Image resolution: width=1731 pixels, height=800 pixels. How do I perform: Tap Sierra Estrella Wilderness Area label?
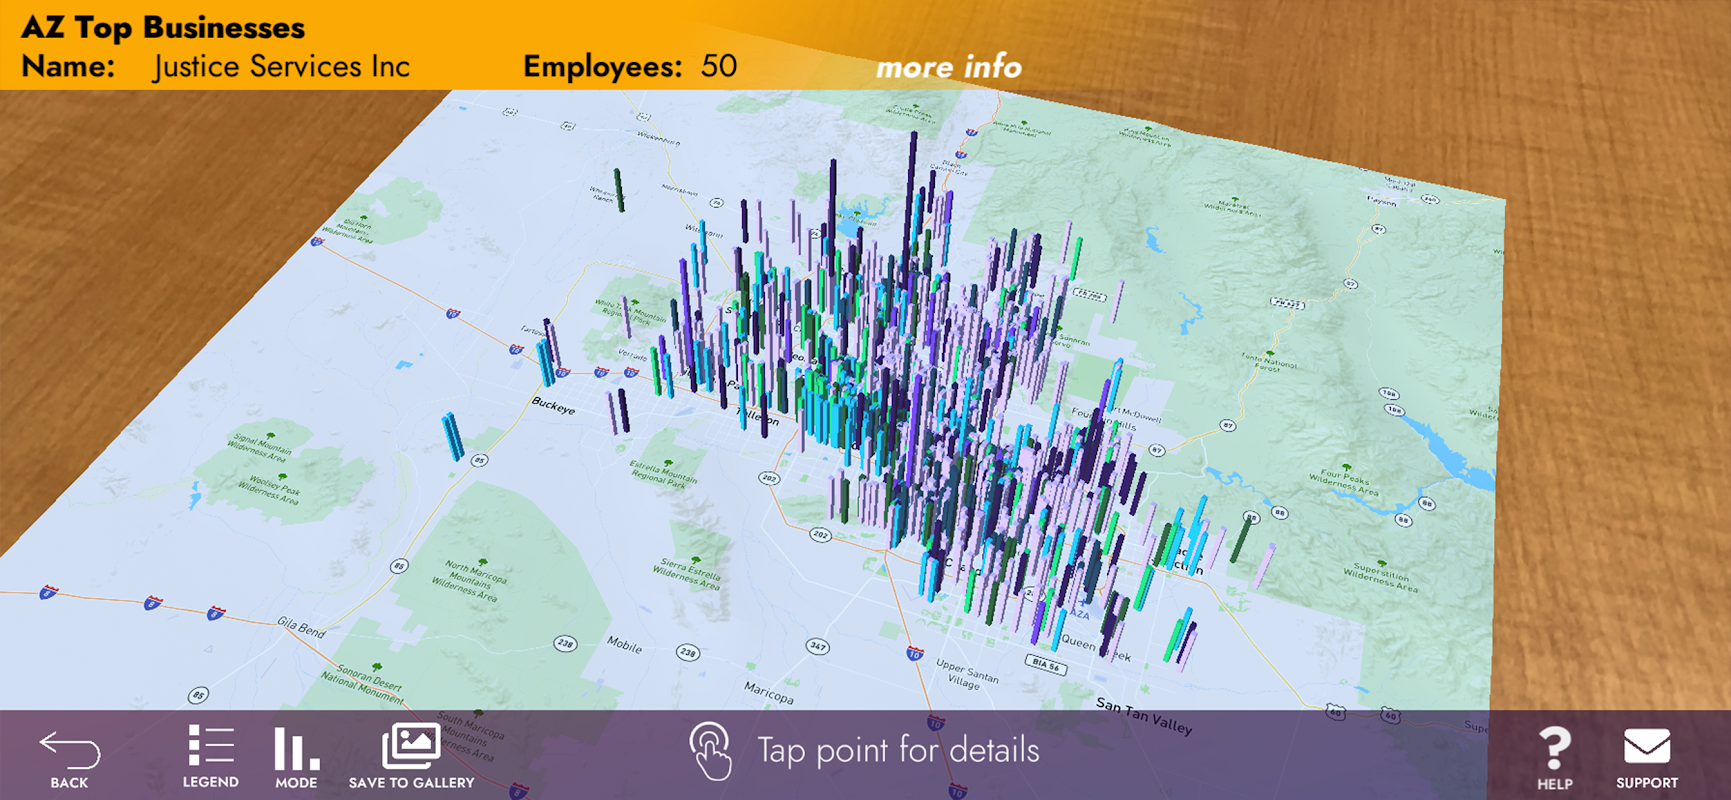(686, 572)
